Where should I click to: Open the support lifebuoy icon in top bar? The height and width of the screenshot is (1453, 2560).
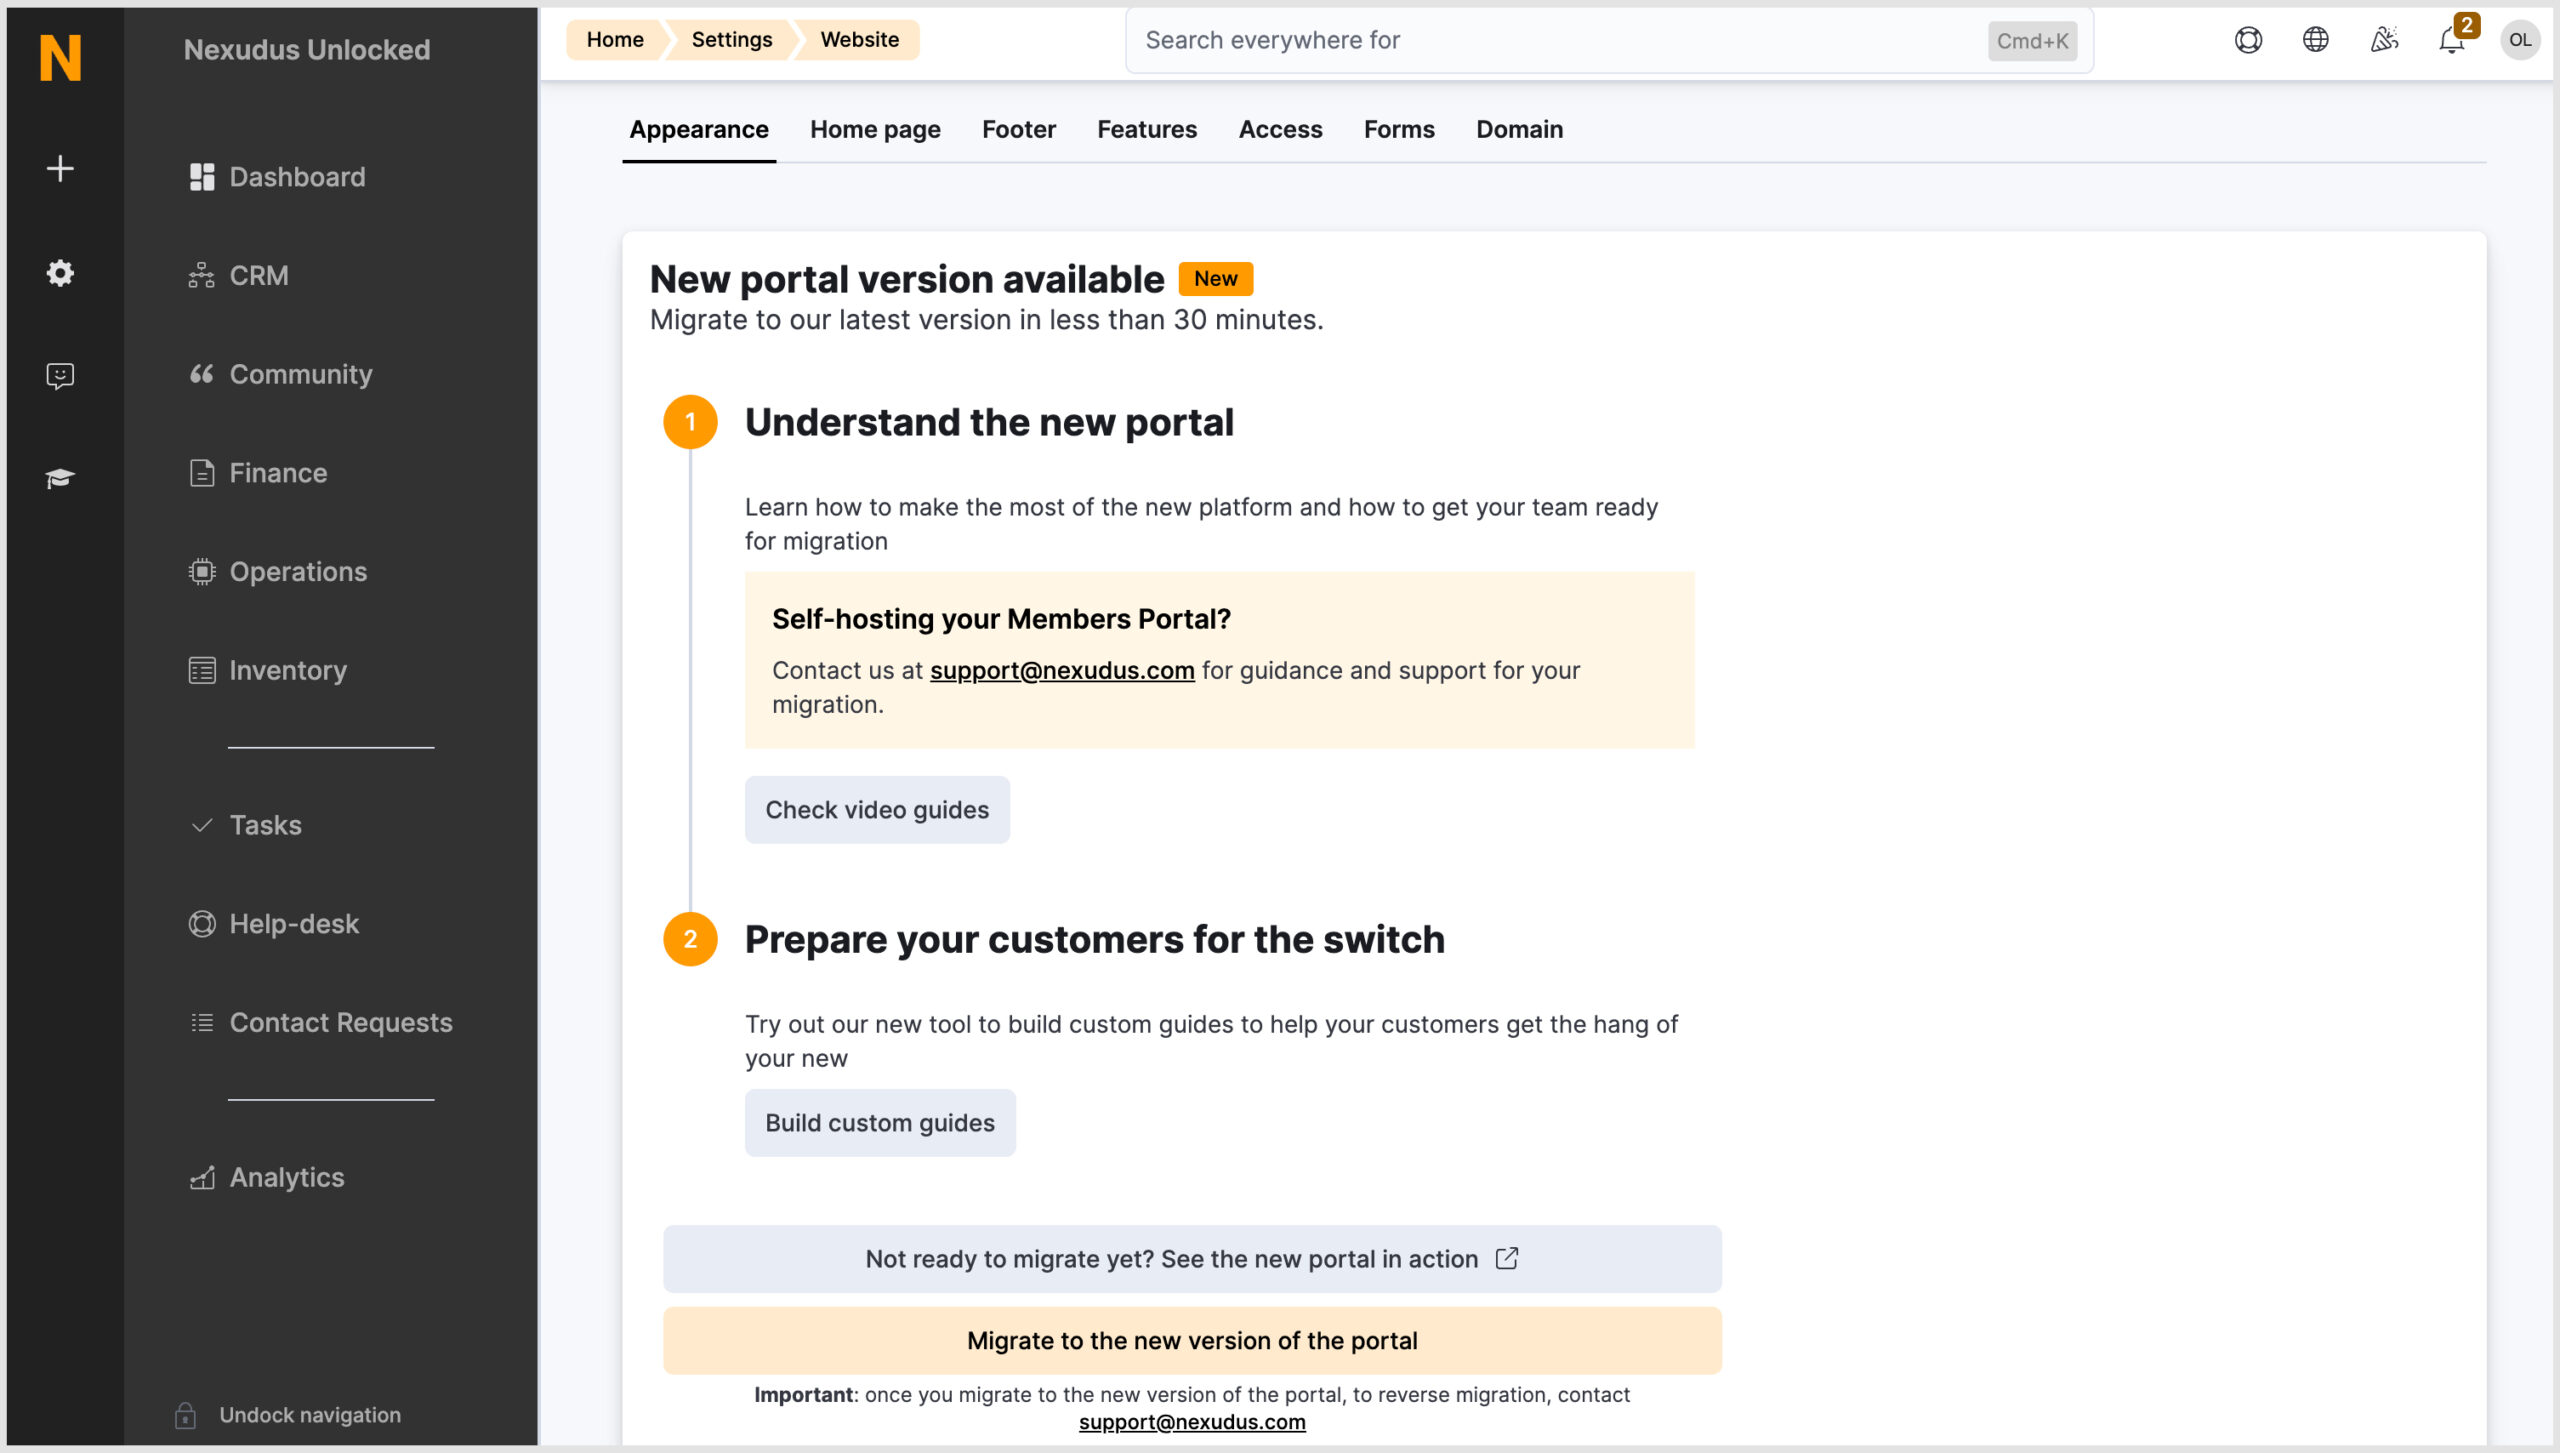coord(2248,40)
